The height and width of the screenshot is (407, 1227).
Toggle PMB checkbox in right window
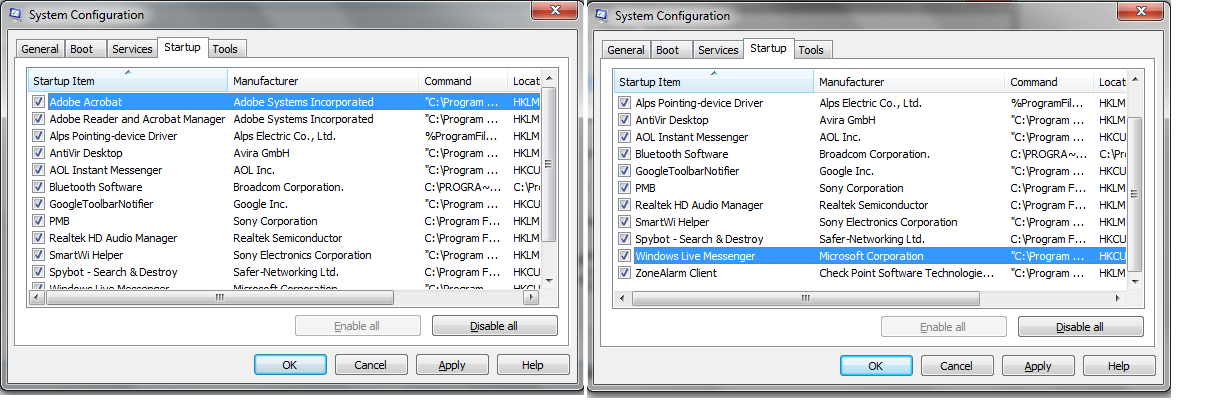625,188
